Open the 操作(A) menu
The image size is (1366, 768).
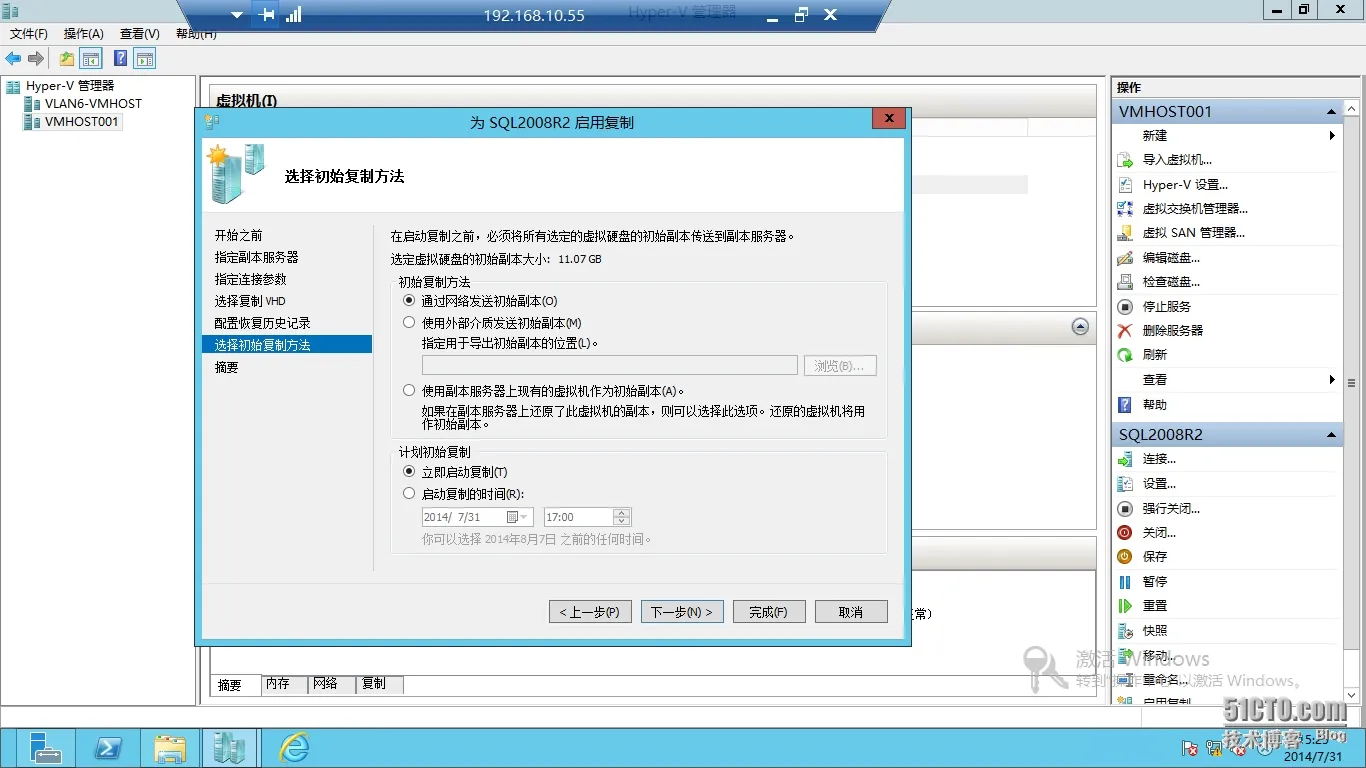point(84,34)
